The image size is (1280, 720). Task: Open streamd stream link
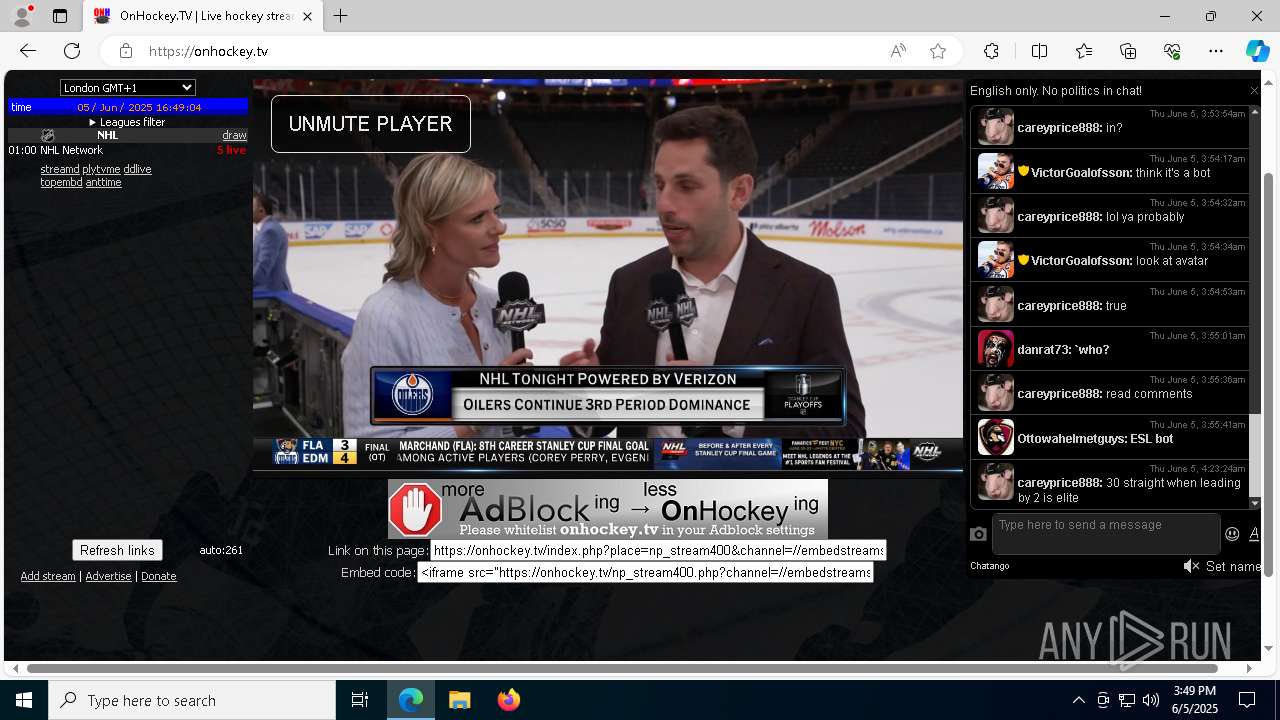pyautogui.click(x=60, y=169)
